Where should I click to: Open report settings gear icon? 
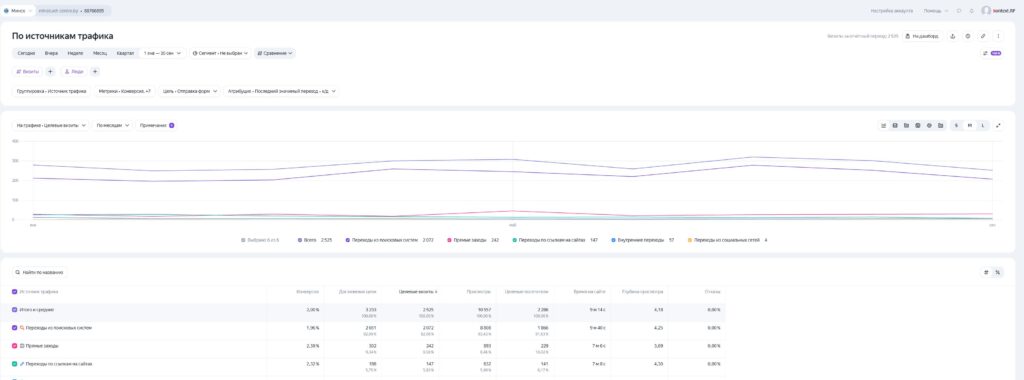968,36
